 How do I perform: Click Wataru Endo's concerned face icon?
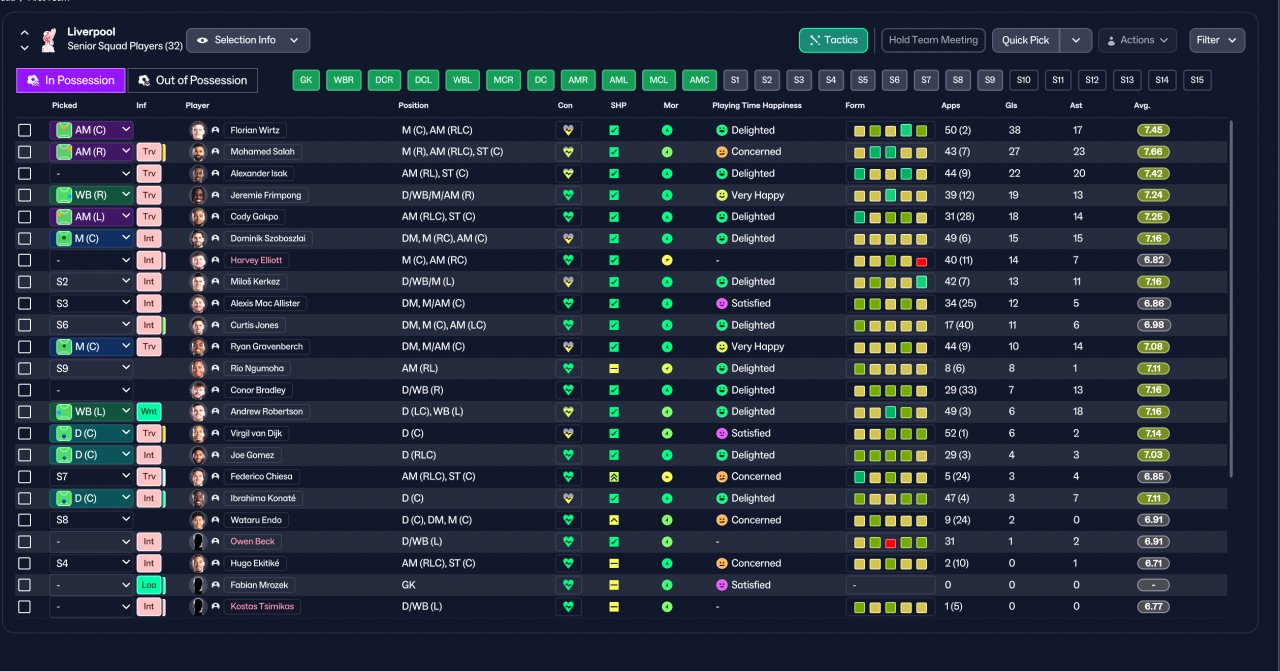click(x=722, y=520)
